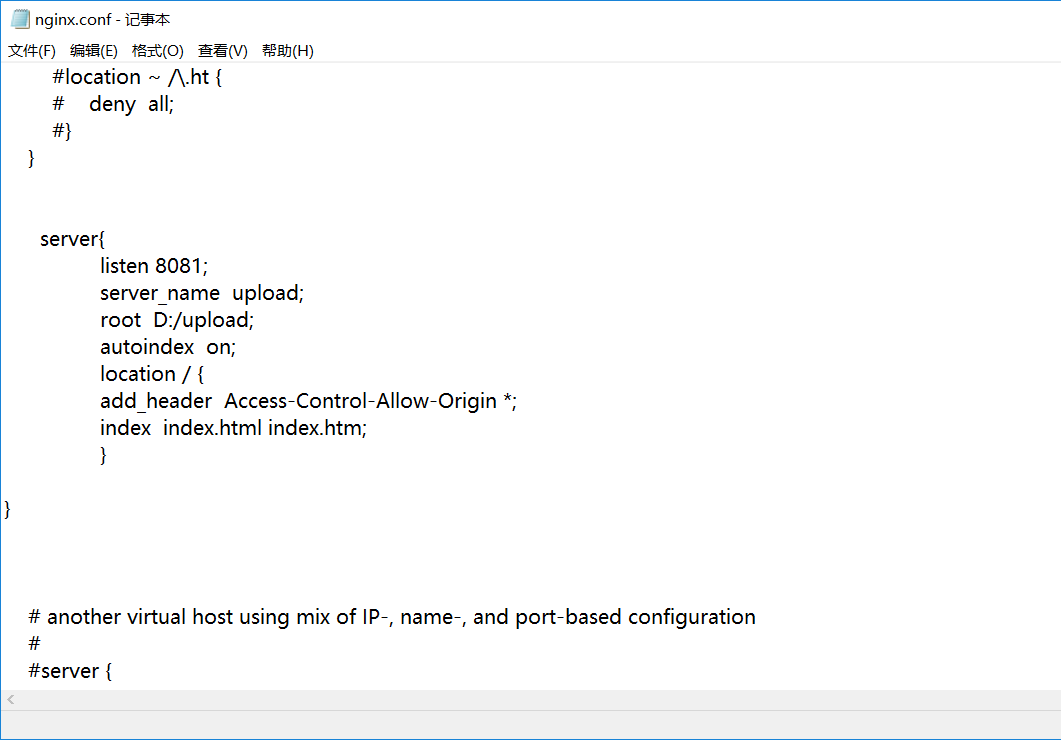
Task: Click the '# another virtual host' comment line
Action: (x=392, y=617)
